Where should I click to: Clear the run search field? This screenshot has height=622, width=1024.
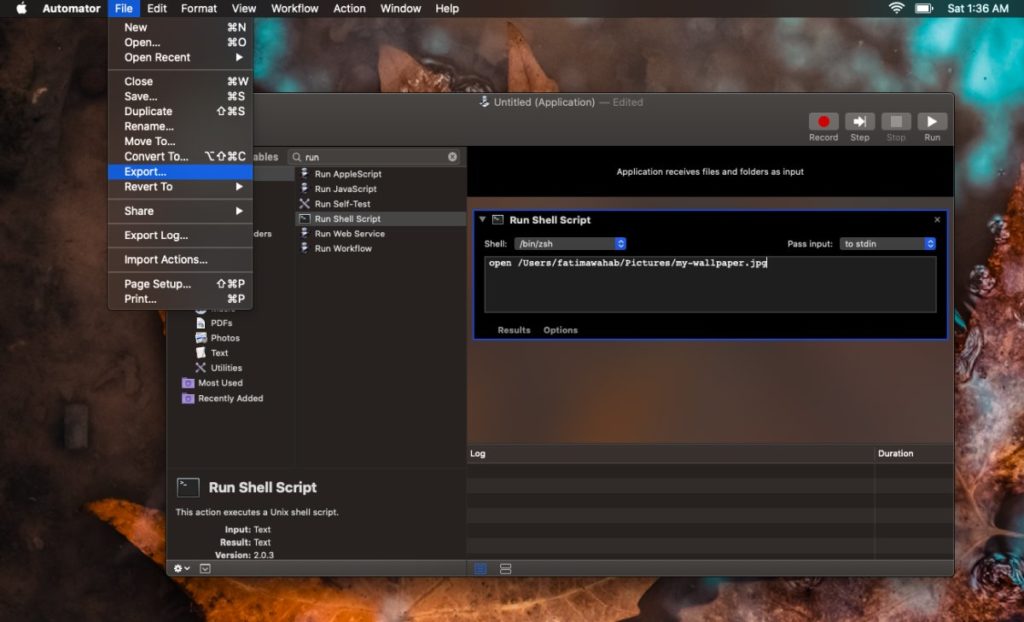coord(452,156)
